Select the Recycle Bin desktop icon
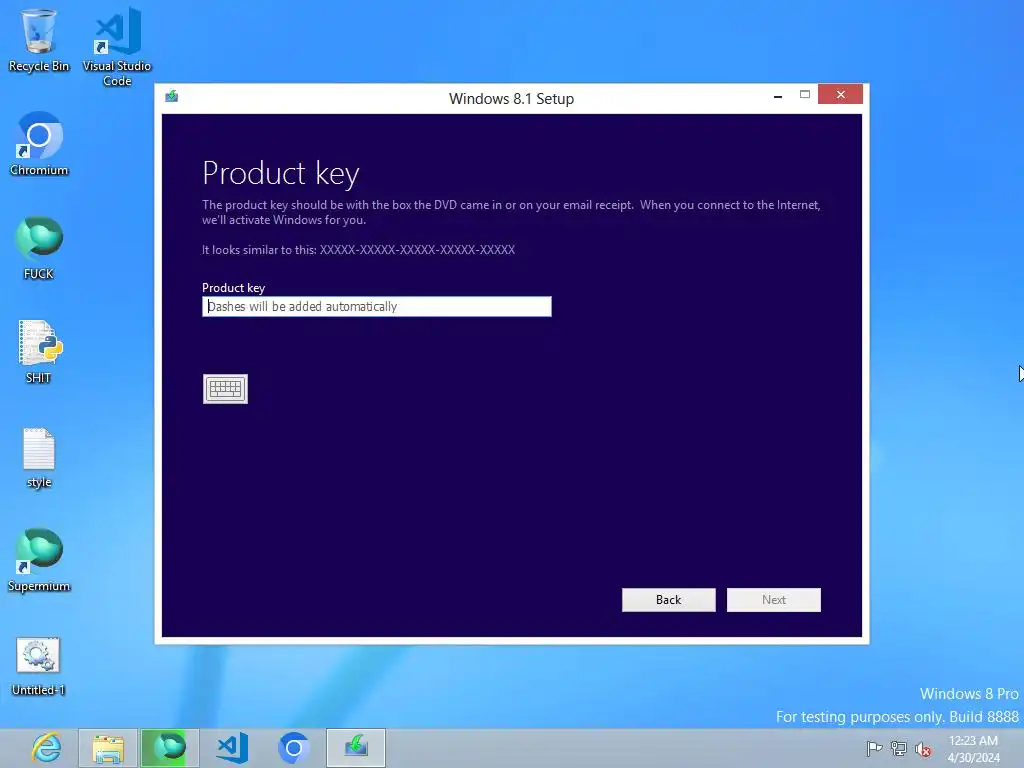 39,40
